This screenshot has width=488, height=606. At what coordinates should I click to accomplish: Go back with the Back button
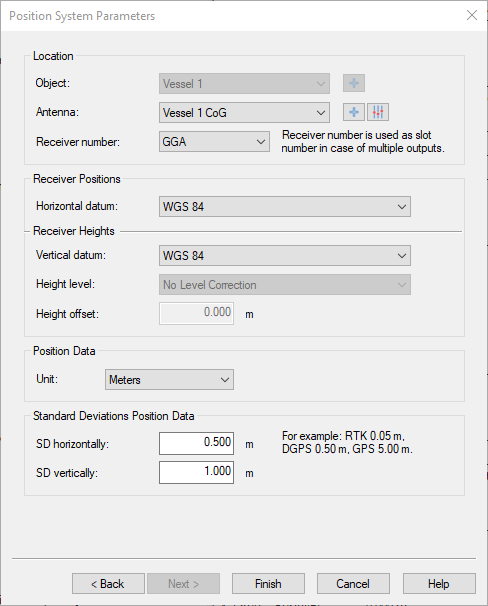pos(108,584)
